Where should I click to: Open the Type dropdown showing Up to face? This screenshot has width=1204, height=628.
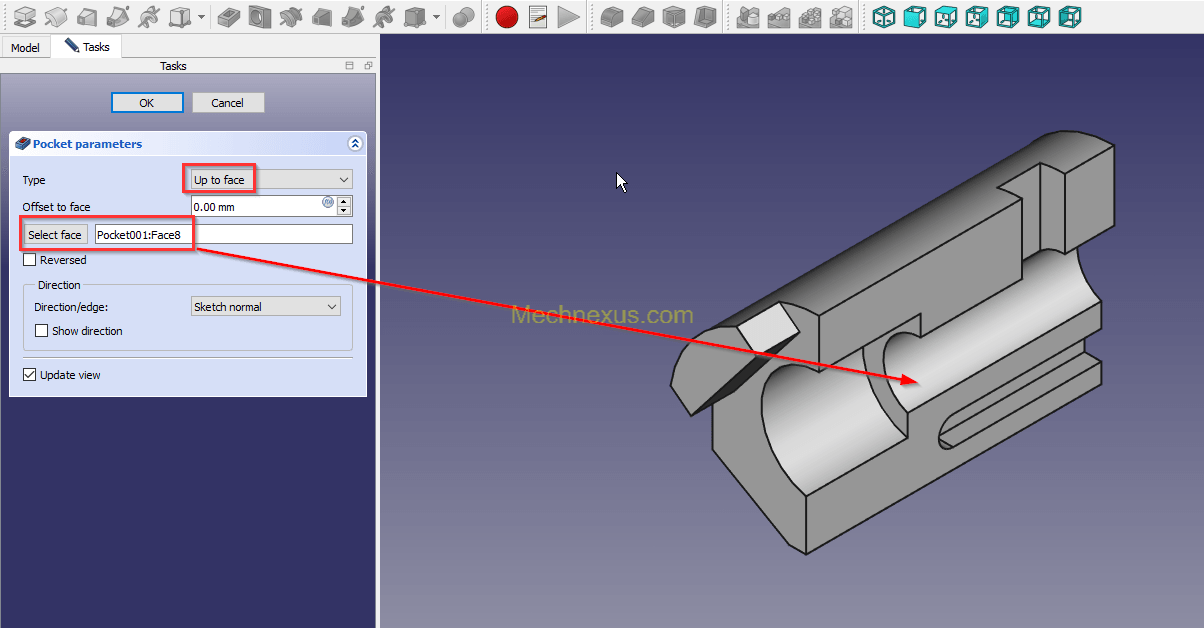271,180
